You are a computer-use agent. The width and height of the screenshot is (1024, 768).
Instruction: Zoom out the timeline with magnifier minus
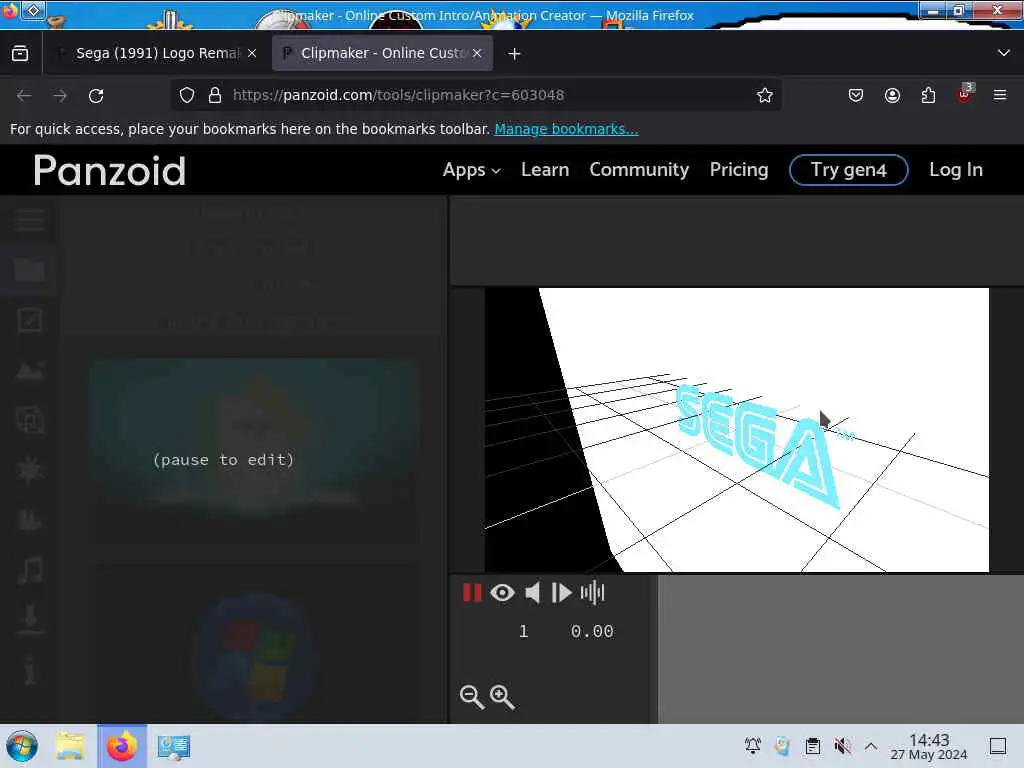472,697
